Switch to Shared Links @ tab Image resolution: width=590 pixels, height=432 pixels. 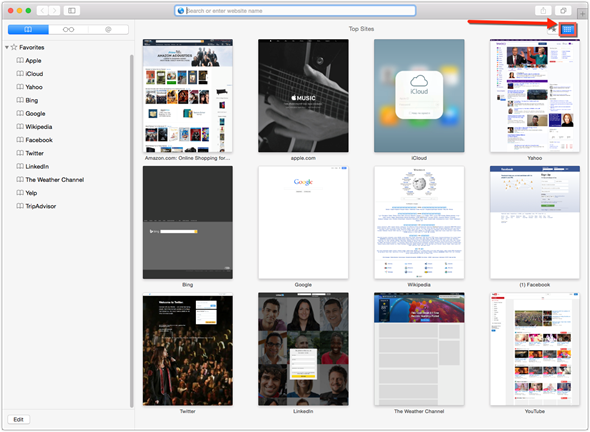pos(108,29)
